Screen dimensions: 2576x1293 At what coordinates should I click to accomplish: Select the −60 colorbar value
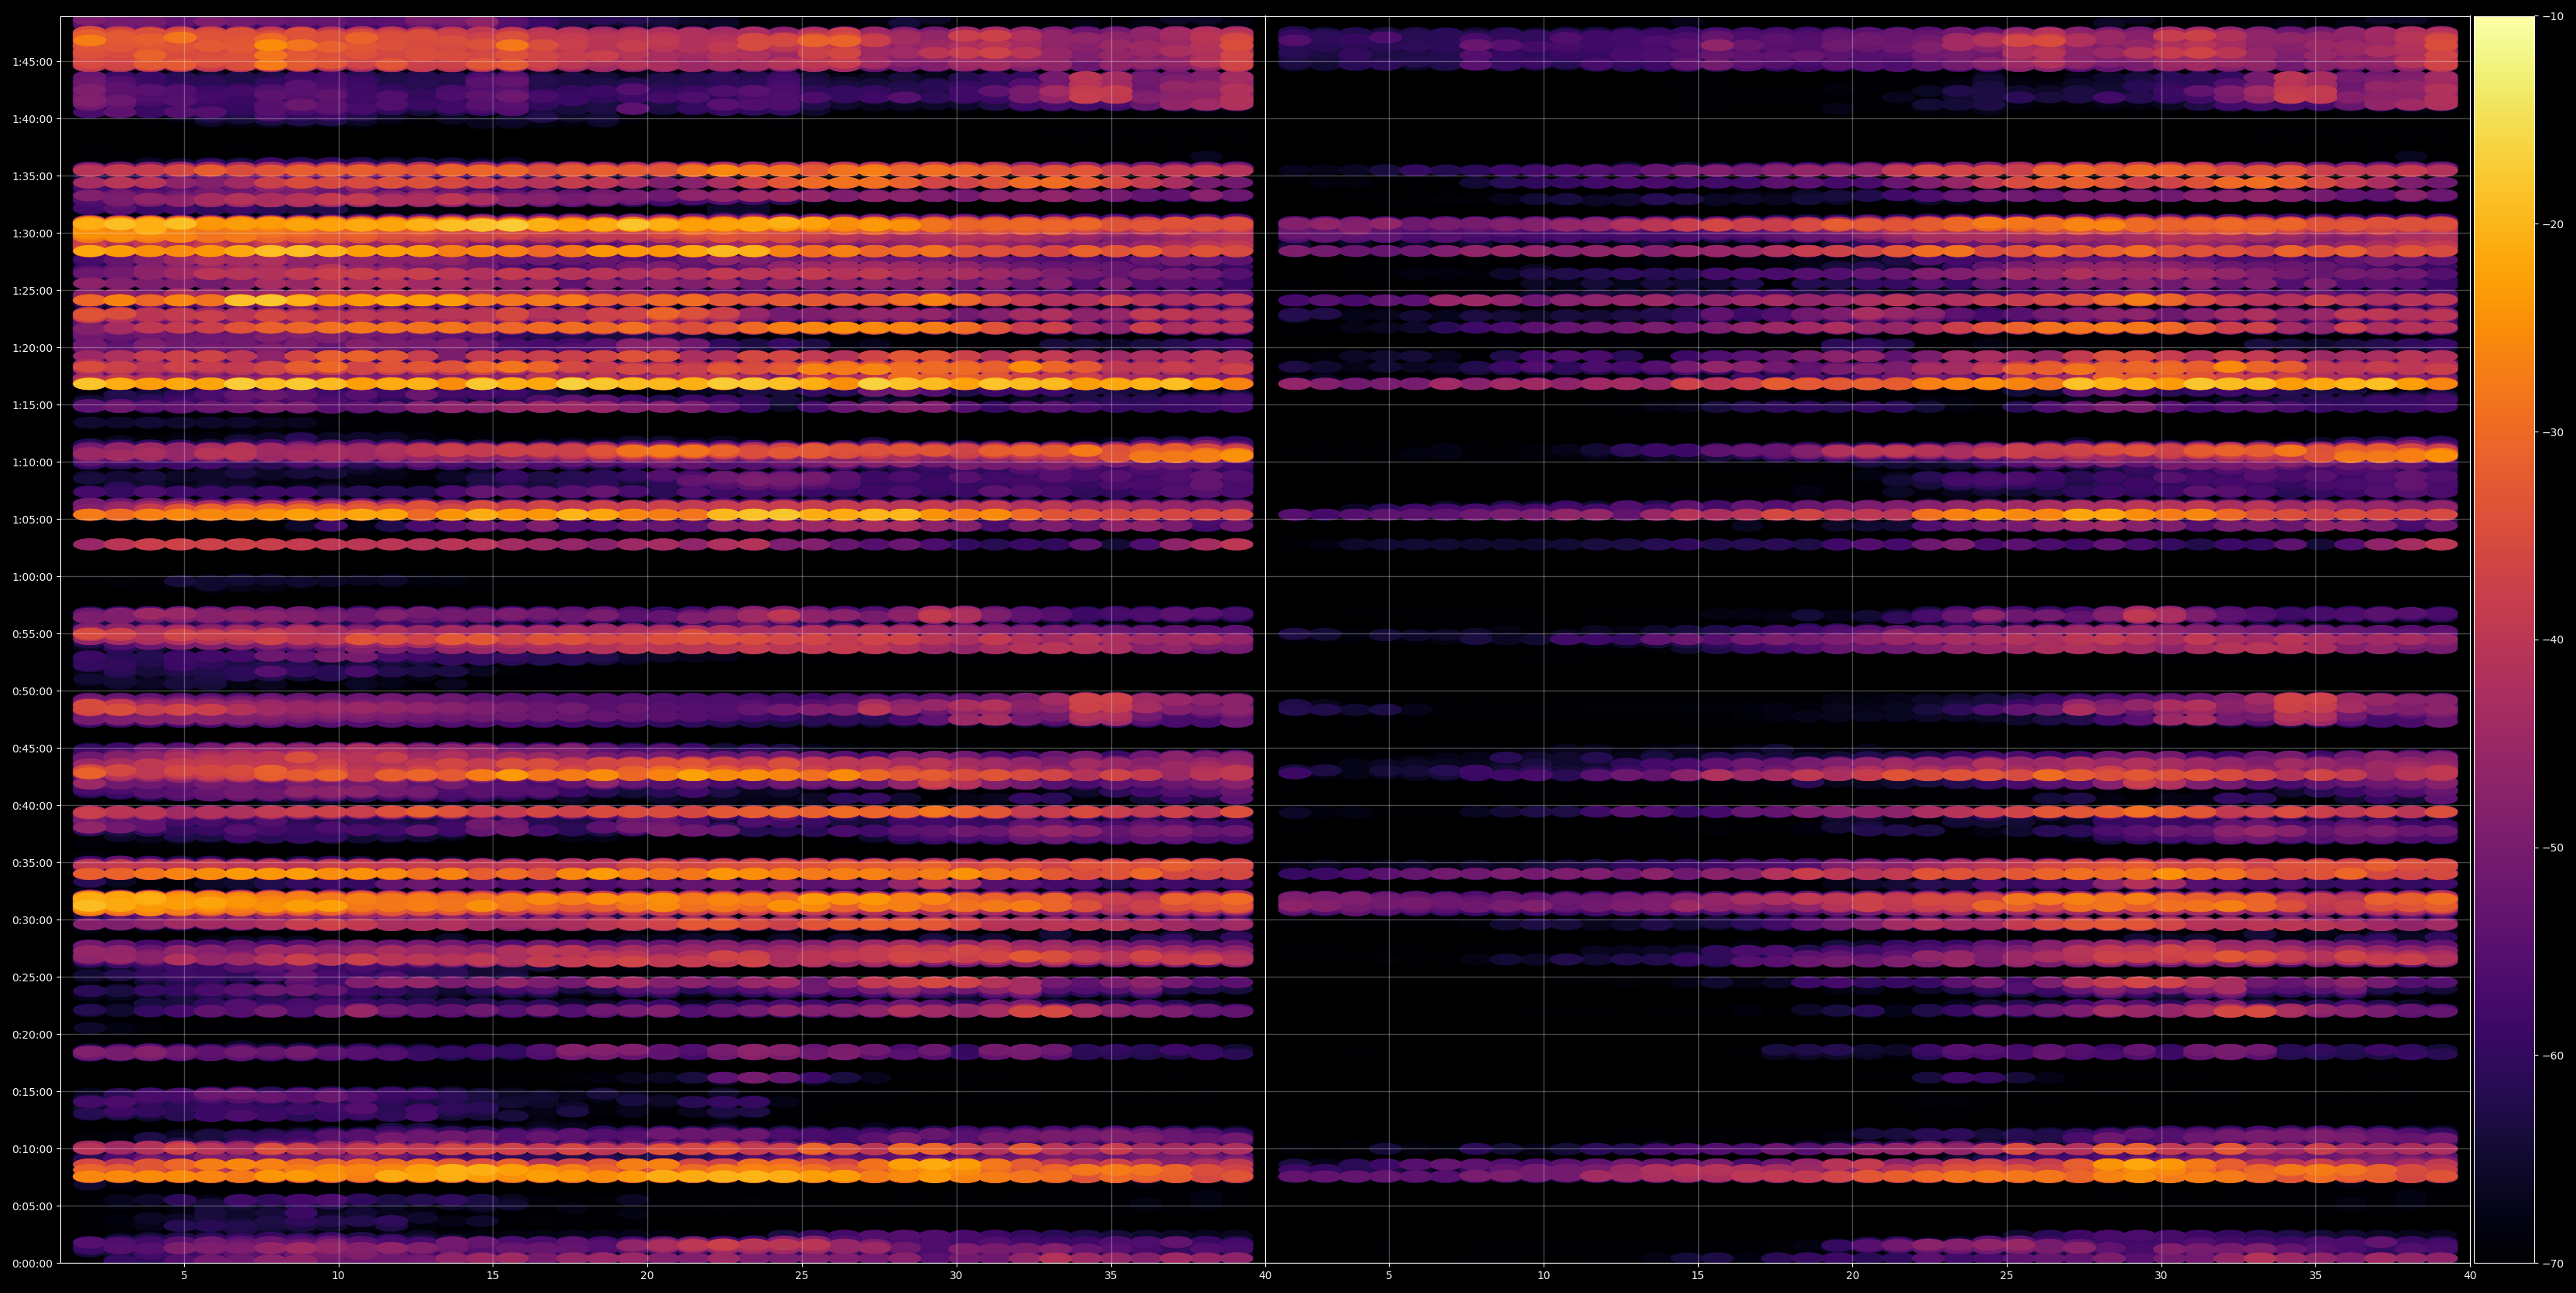click(x=2552, y=1056)
